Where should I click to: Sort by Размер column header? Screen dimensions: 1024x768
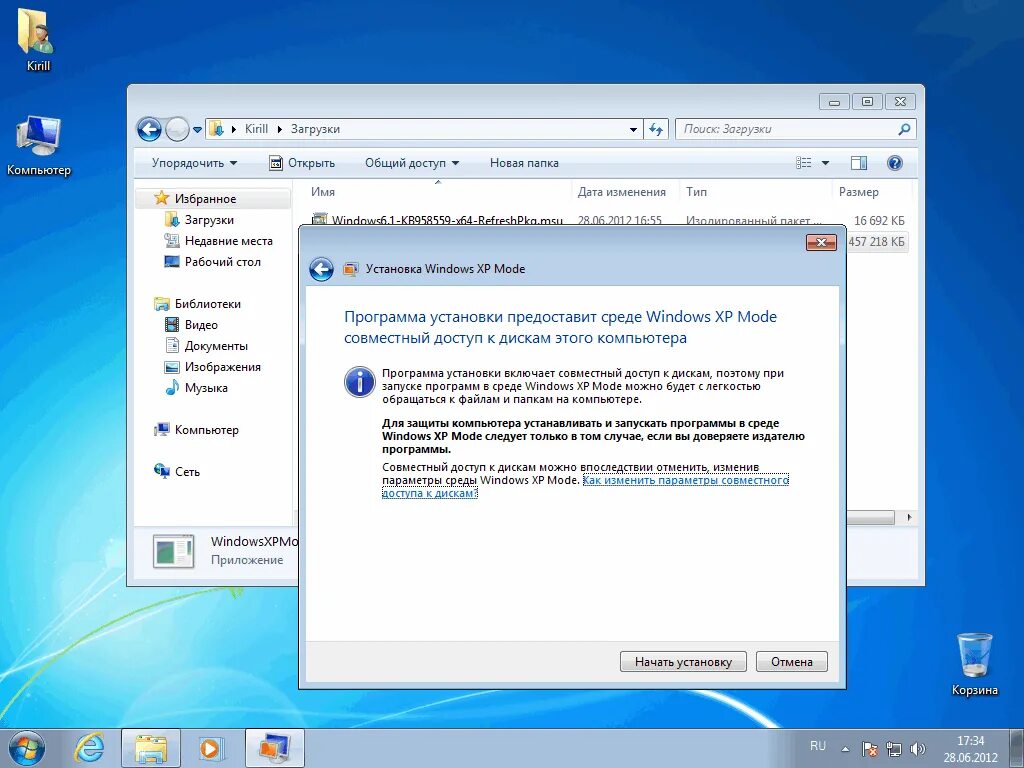(x=871, y=192)
